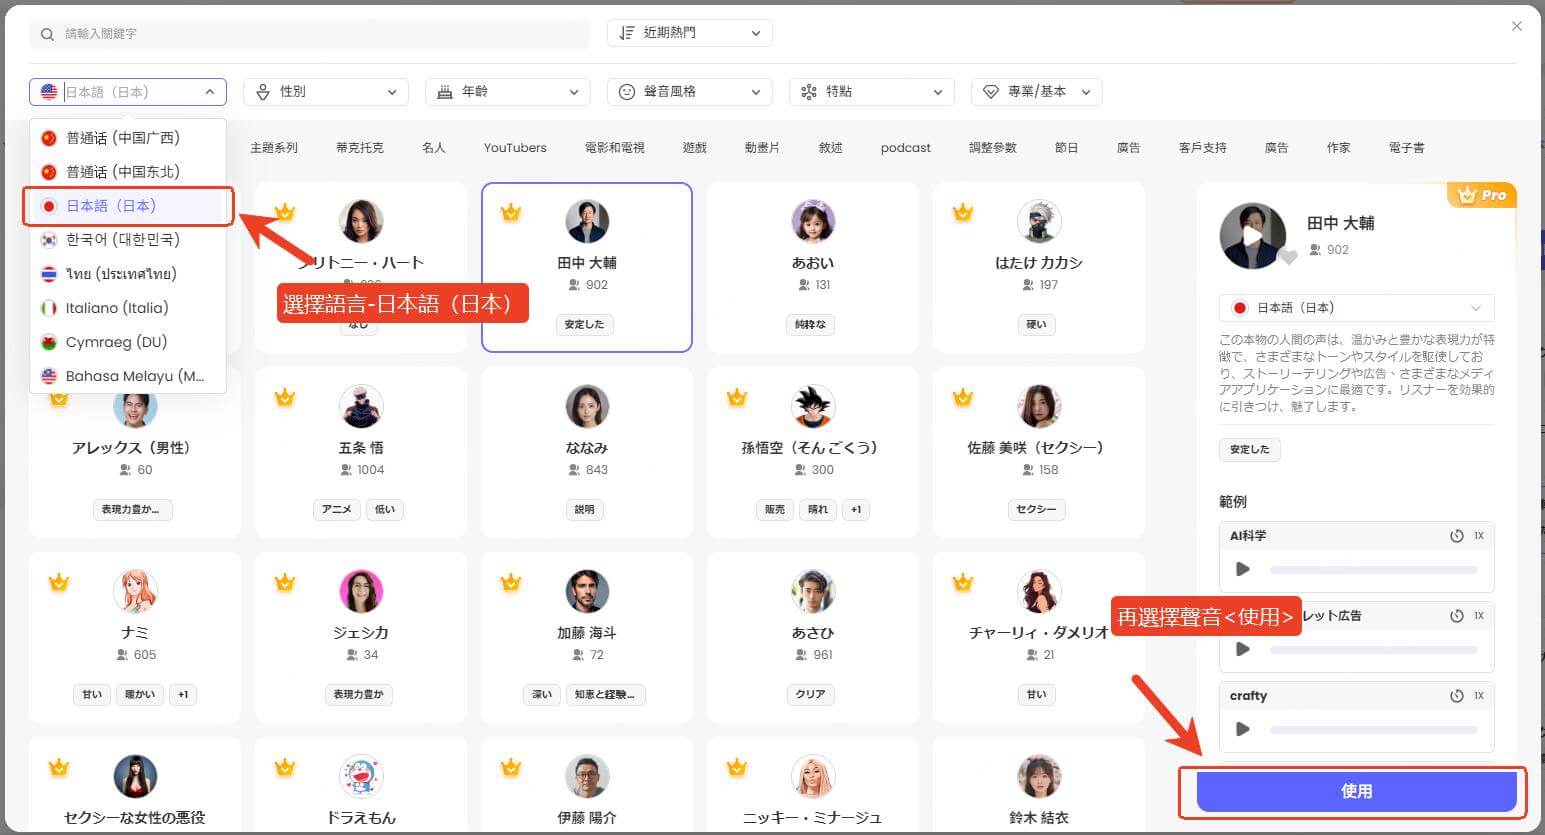Choose the 五条 悟 voice avatar
Viewport: 1545px width, 835px height.
[x=361, y=407]
